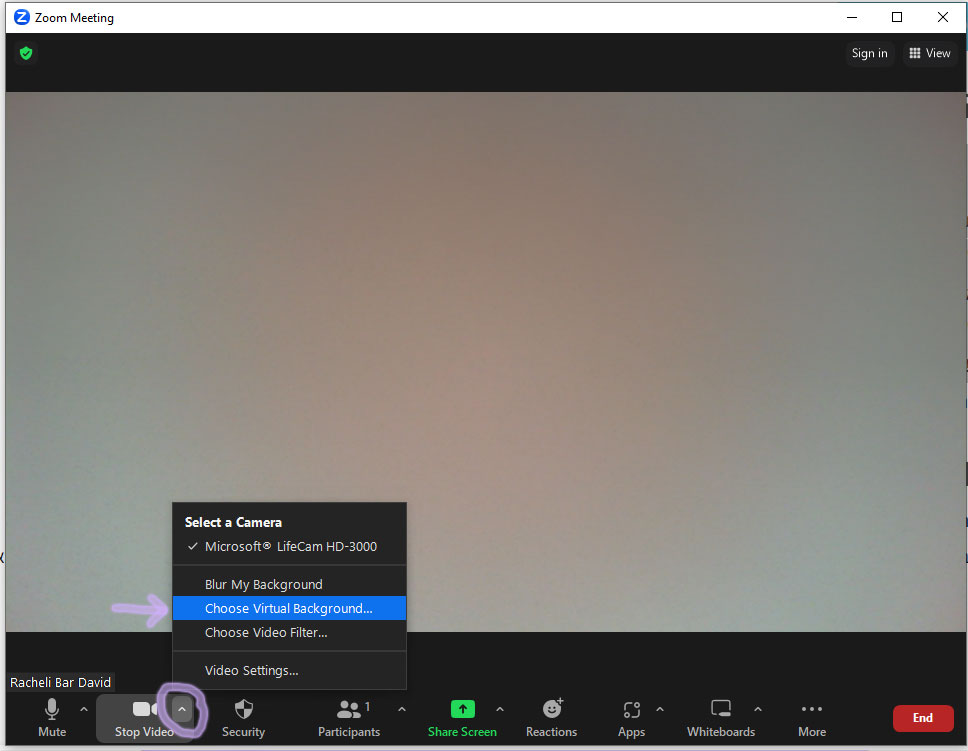This screenshot has height=751, width=968.
Task: Click the red End button
Action: click(x=923, y=718)
